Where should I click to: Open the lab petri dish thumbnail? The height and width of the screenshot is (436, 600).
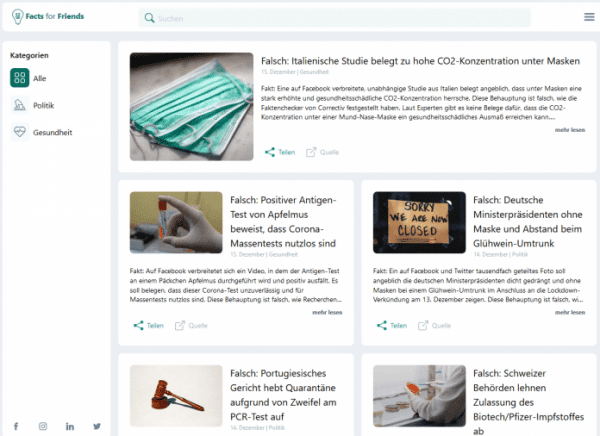tap(419, 396)
